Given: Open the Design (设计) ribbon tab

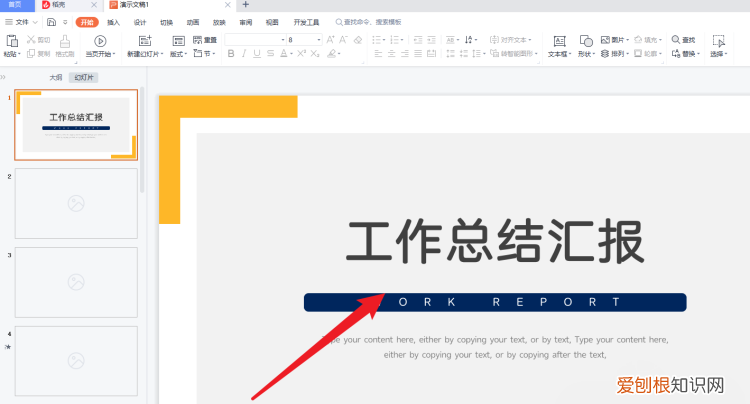Looking at the screenshot, I should pos(140,22).
